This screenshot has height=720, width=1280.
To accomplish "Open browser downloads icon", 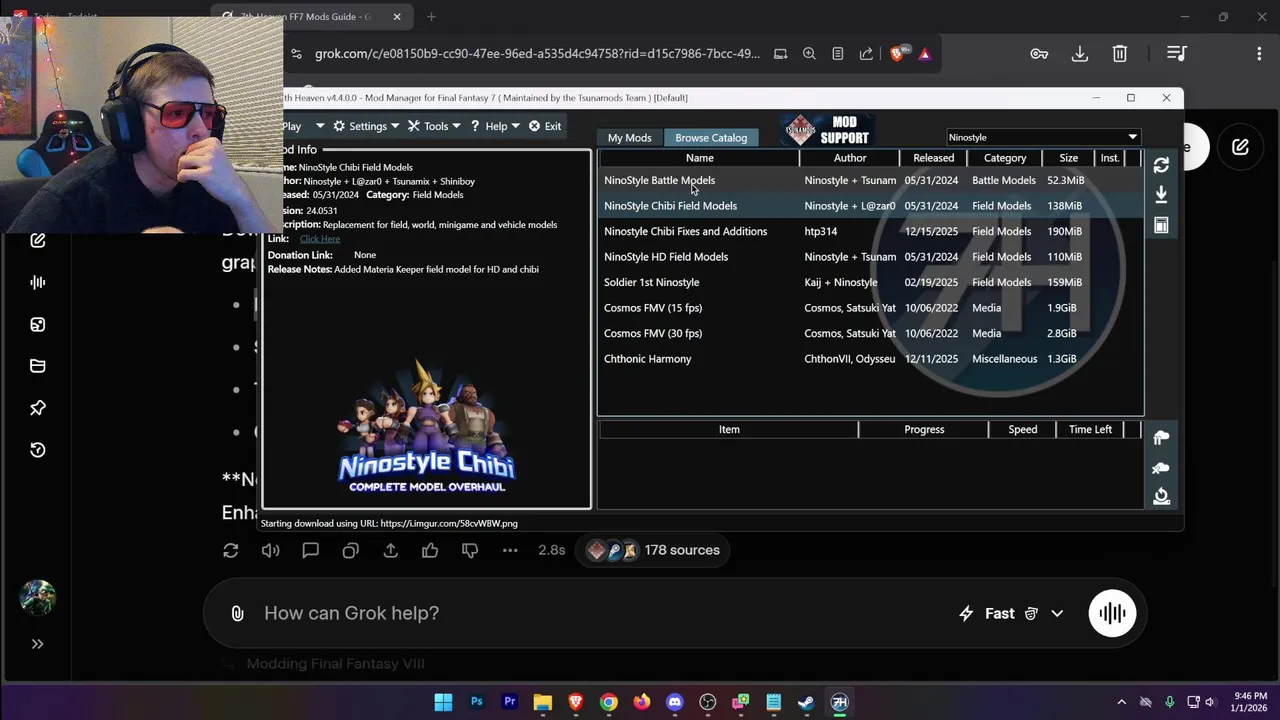I will (1080, 54).
